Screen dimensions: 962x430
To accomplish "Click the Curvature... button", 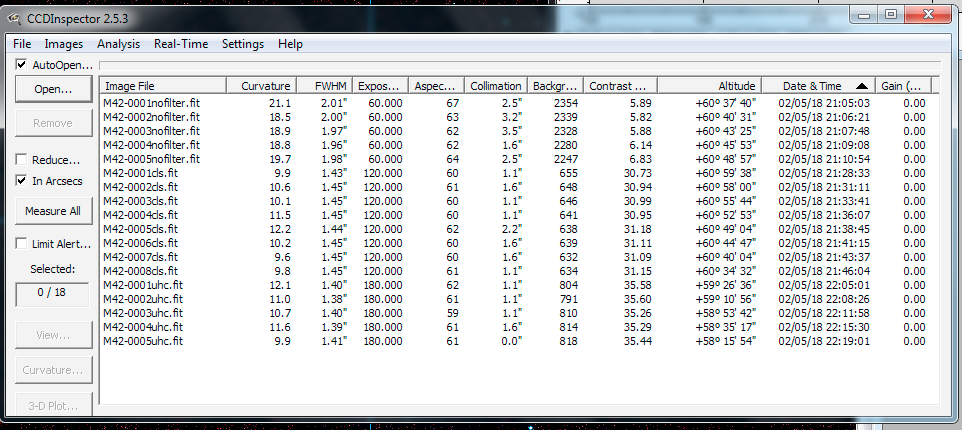I will [53, 370].
